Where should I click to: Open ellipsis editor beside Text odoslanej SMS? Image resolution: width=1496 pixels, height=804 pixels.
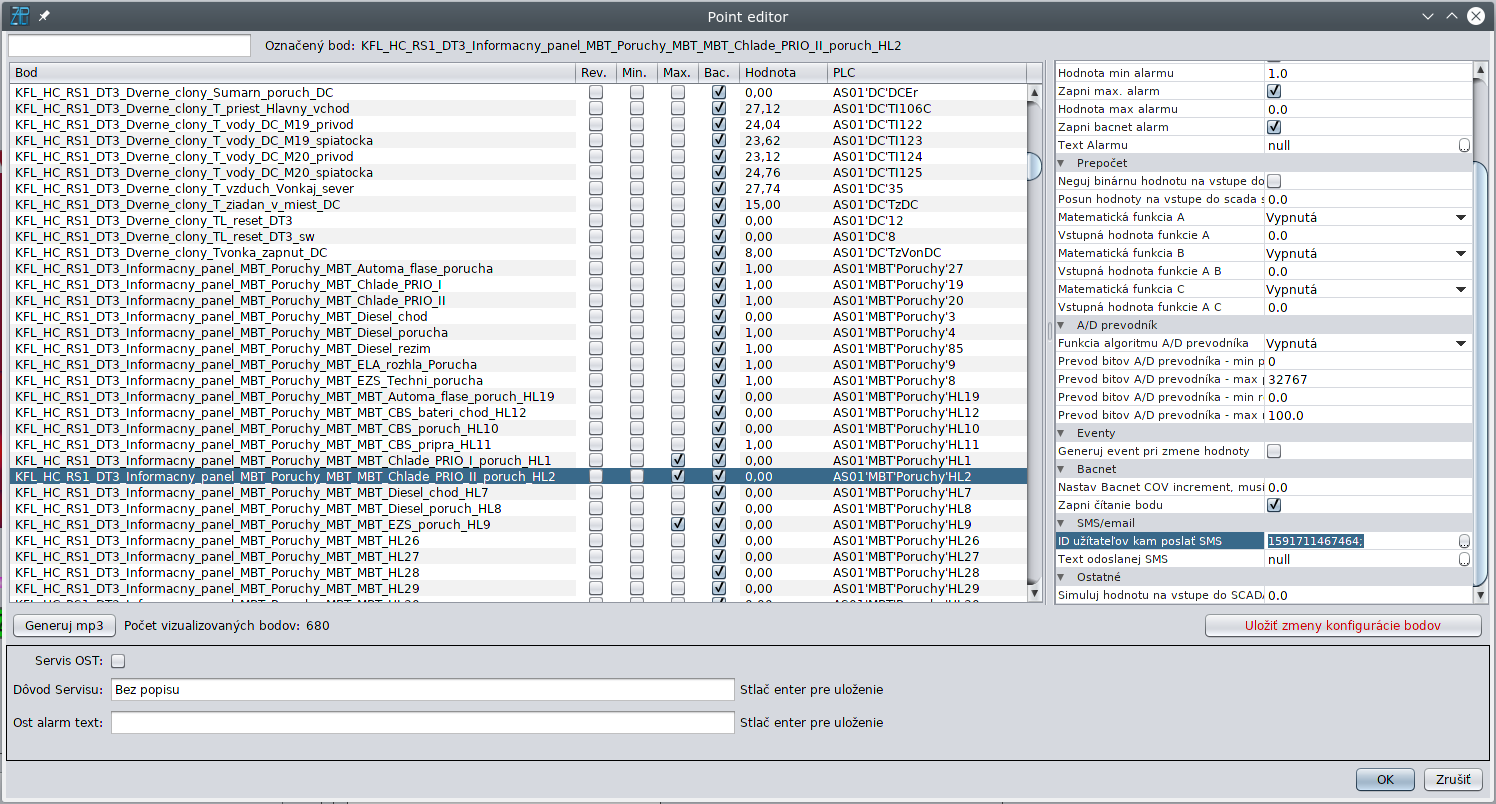click(1464, 559)
